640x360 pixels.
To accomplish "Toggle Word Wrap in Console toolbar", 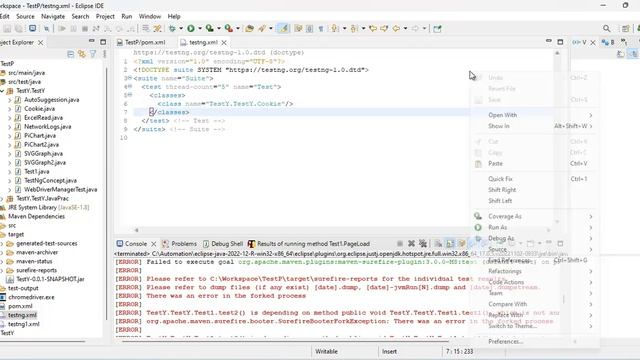I will (x=462, y=244).
